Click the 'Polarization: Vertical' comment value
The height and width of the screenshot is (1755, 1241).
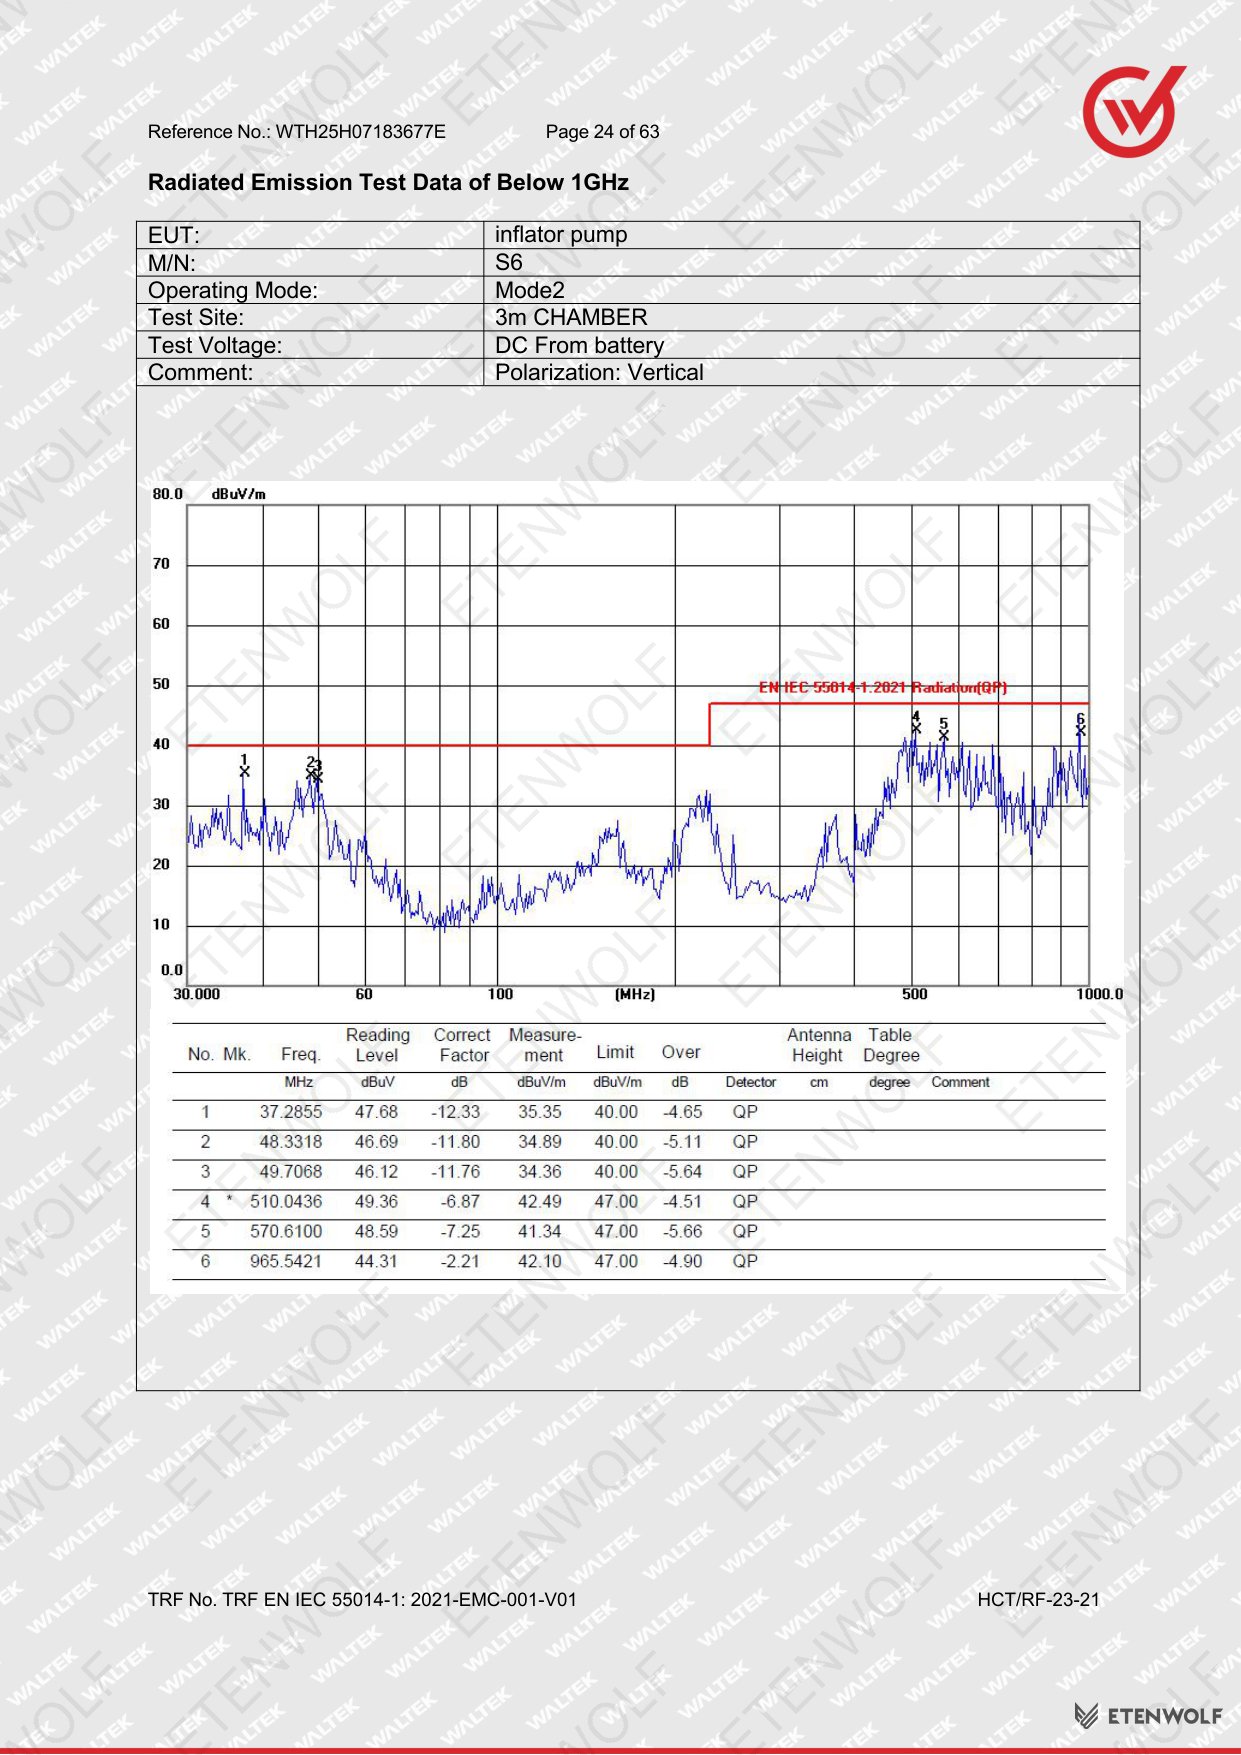click(x=599, y=372)
